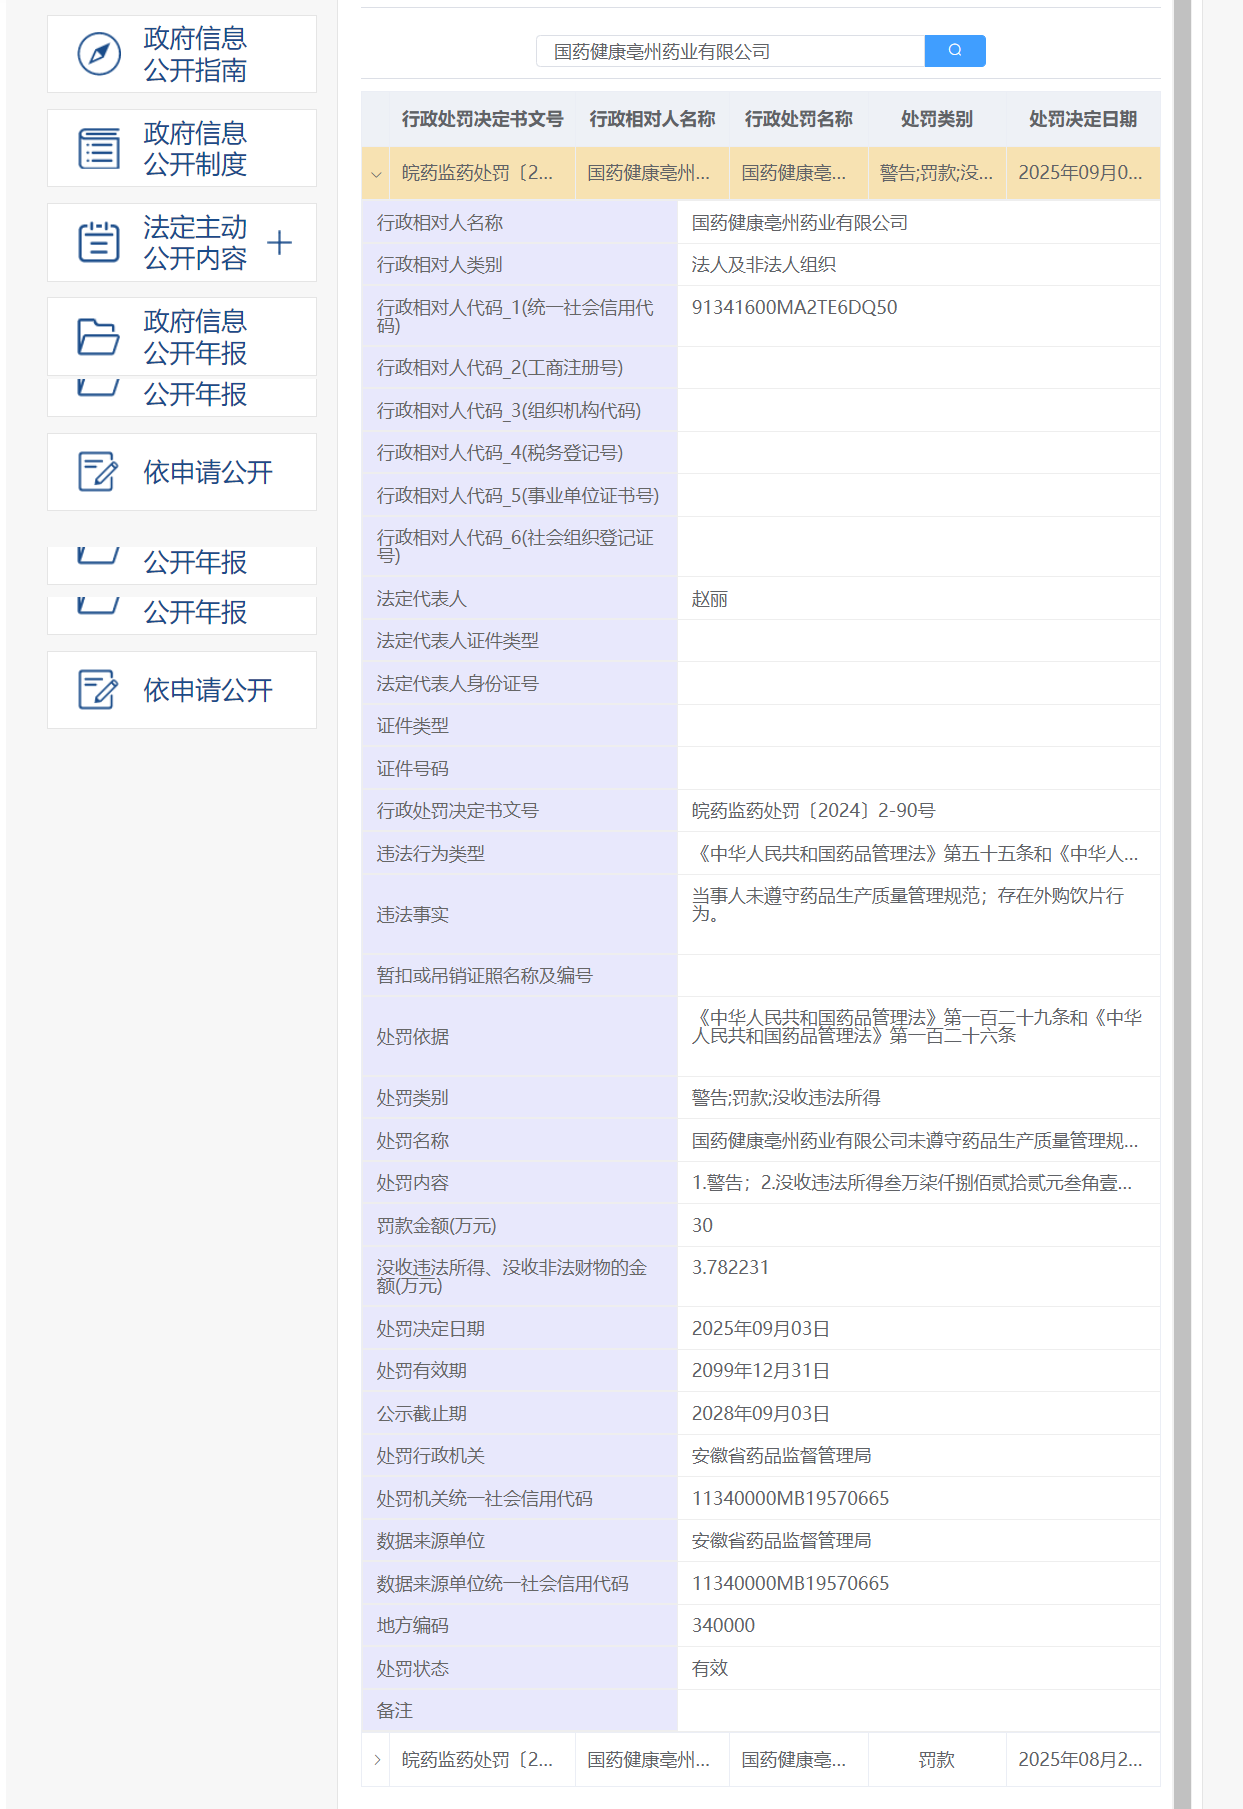Click the bottom 依申请公开 edit icon
This screenshot has height=1809, width=1243.
click(x=98, y=690)
